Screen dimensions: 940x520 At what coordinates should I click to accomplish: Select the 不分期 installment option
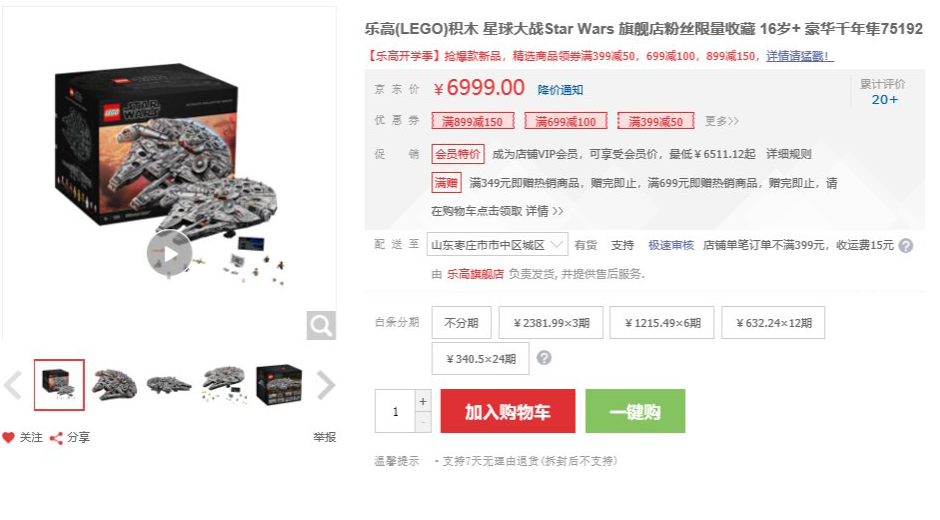461,323
